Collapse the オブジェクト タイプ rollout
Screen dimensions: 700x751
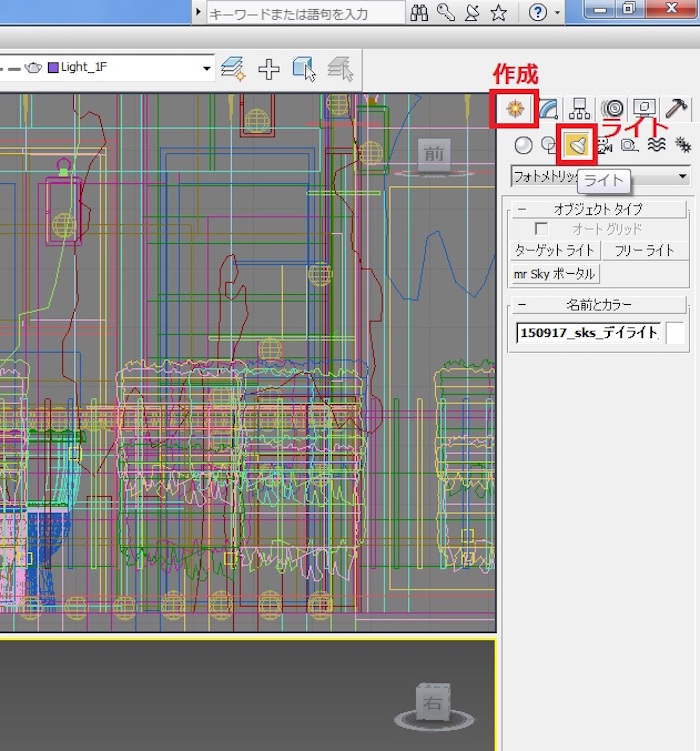click(598, 209)
